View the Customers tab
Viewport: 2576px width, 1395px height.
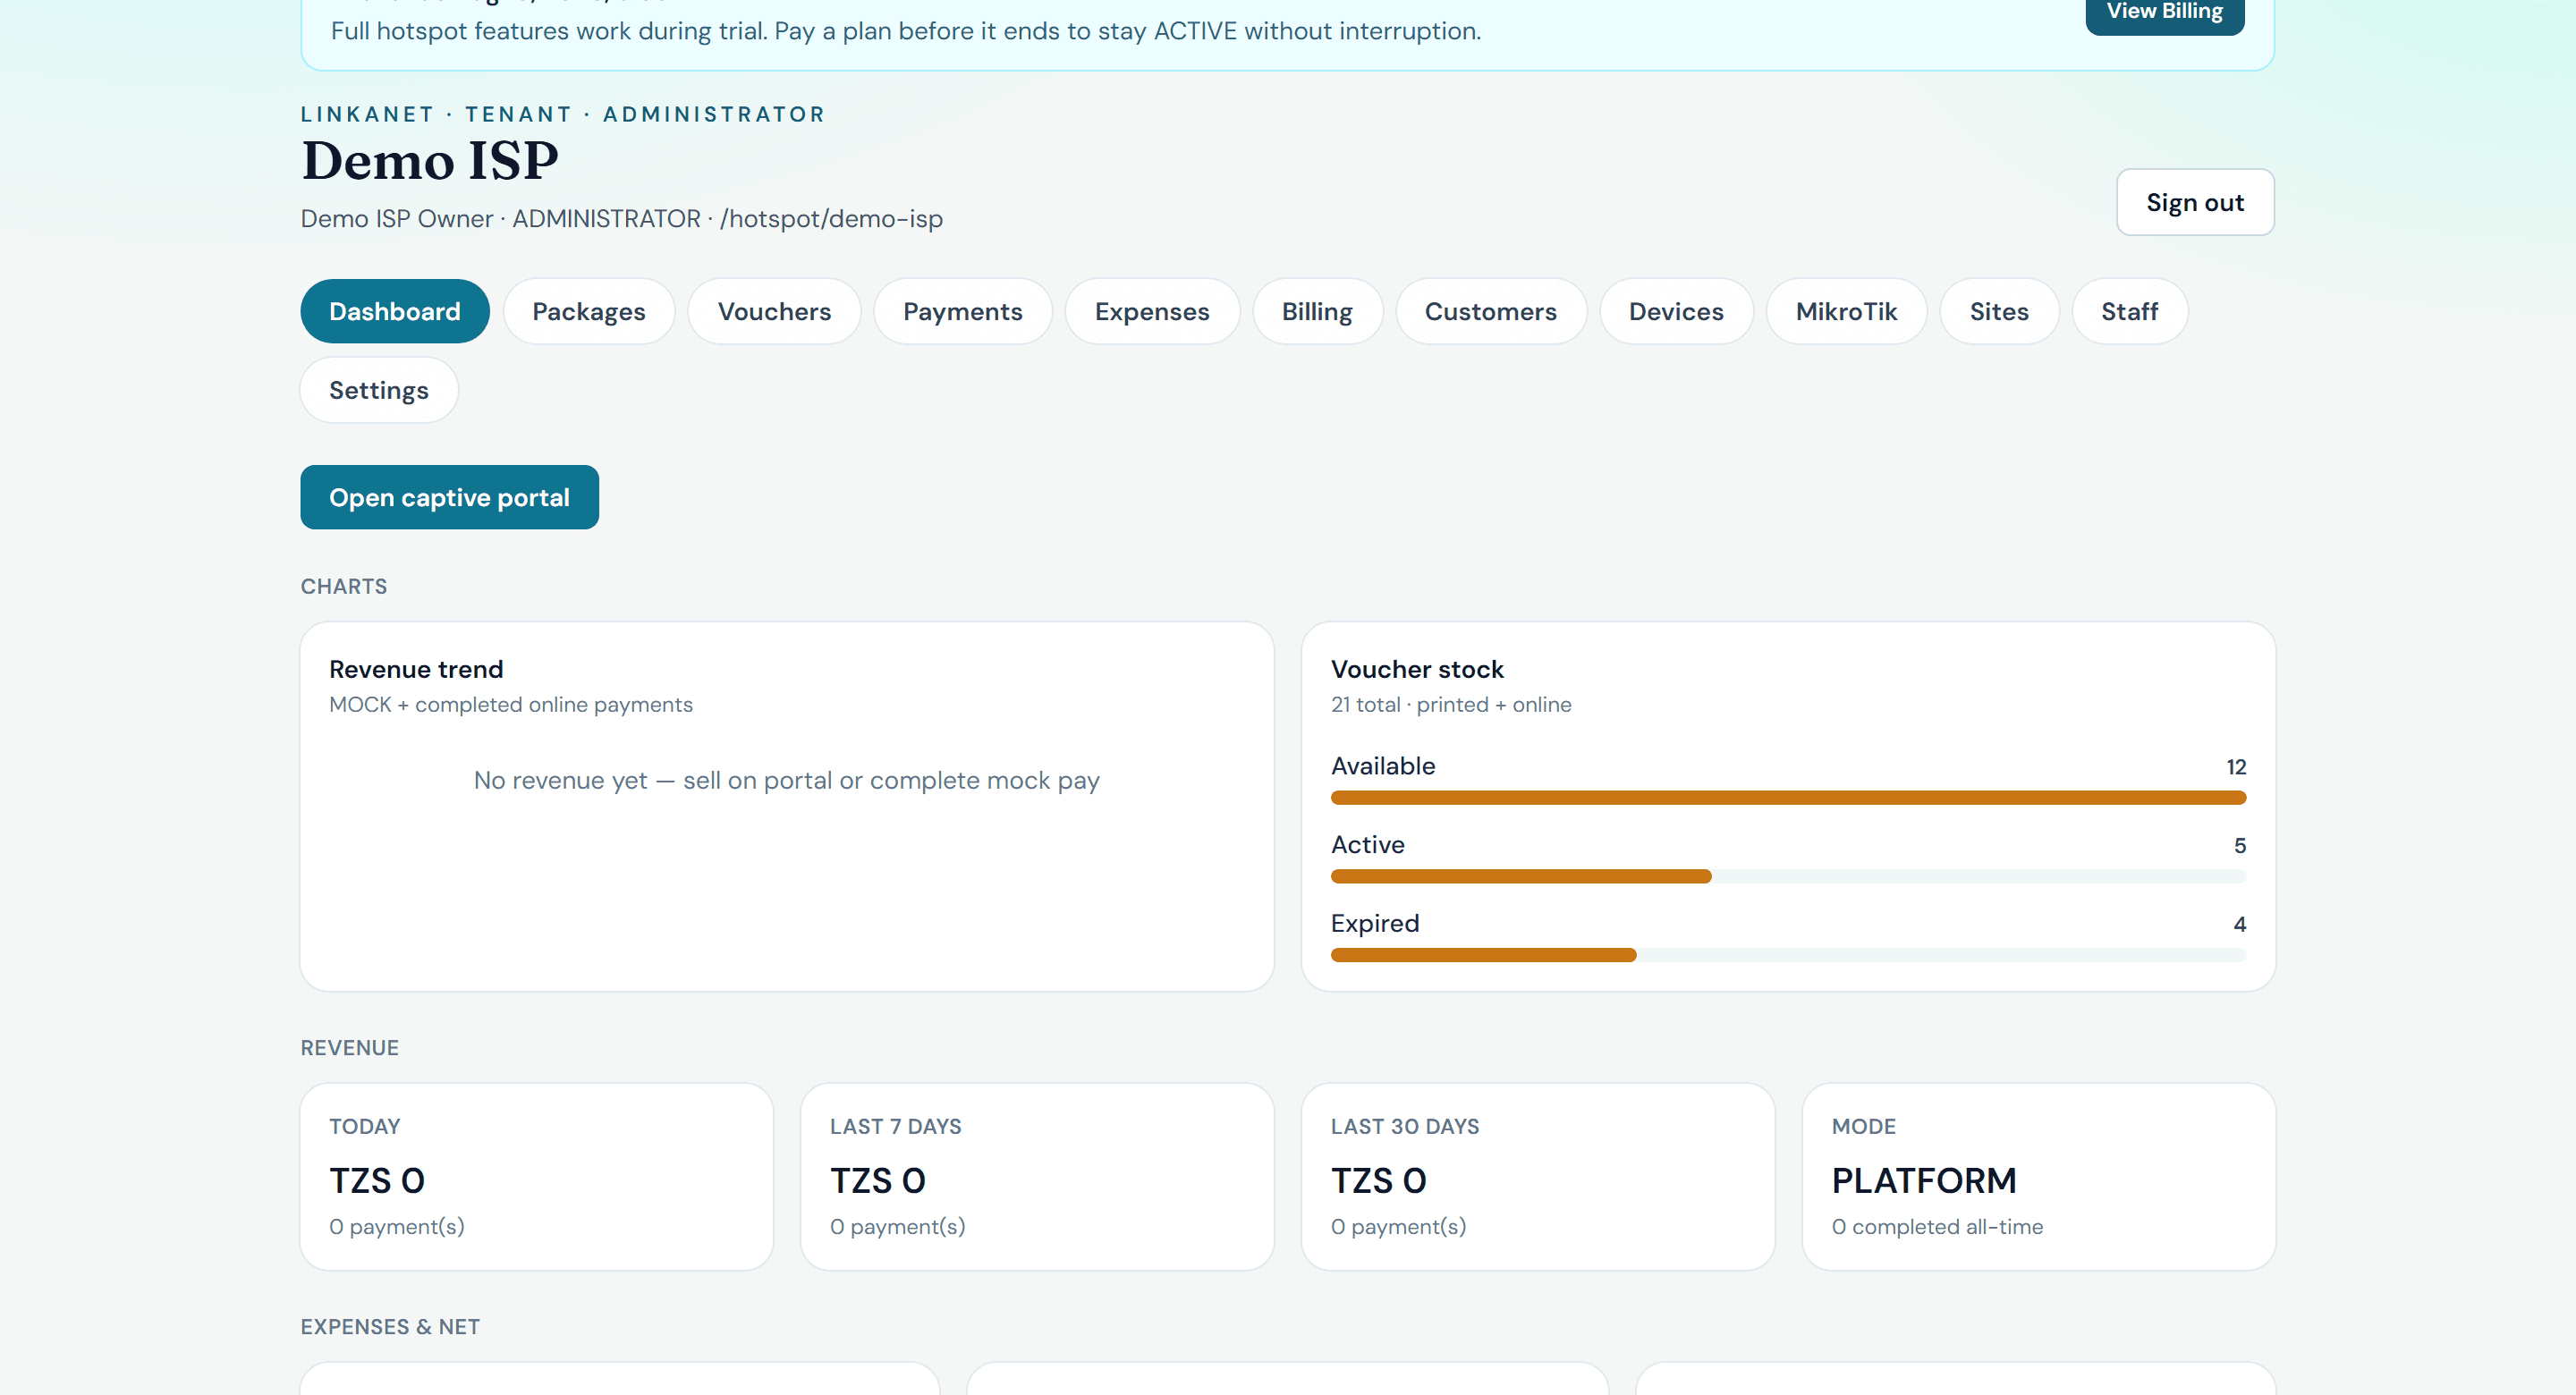click(1490, 311)
